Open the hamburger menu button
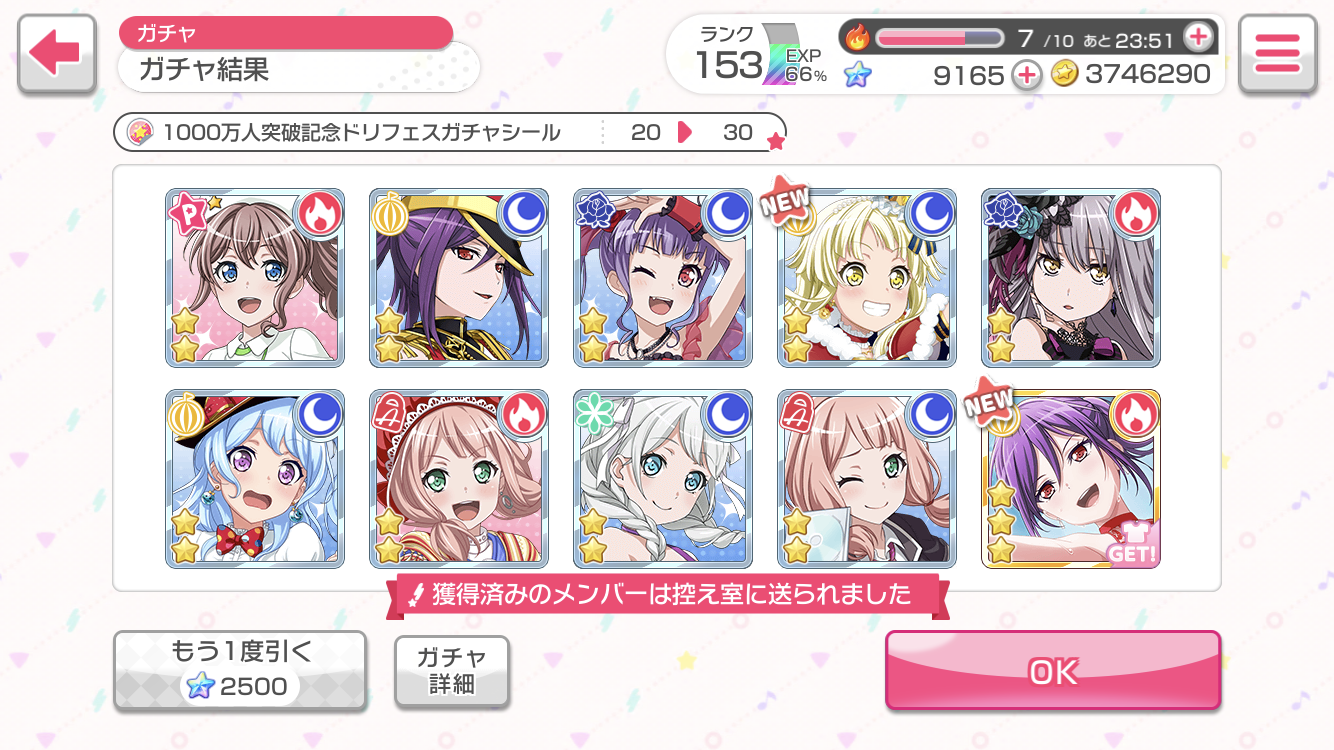This screenshot has width=1334, height=750. (1277, 54)
